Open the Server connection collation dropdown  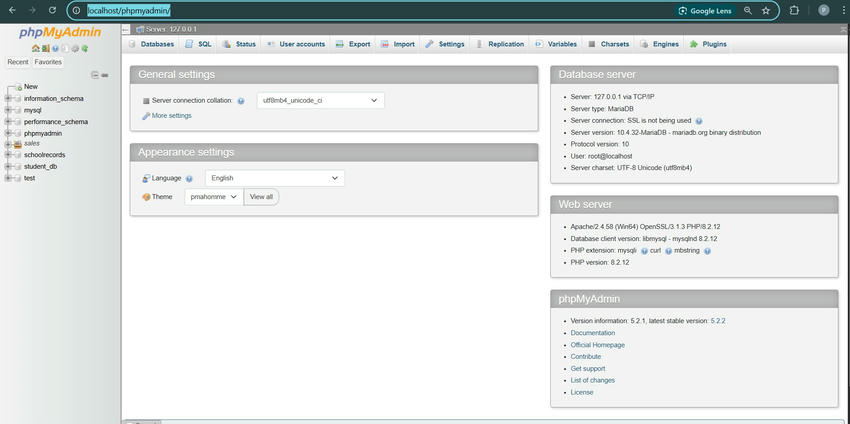coord(320,100)
